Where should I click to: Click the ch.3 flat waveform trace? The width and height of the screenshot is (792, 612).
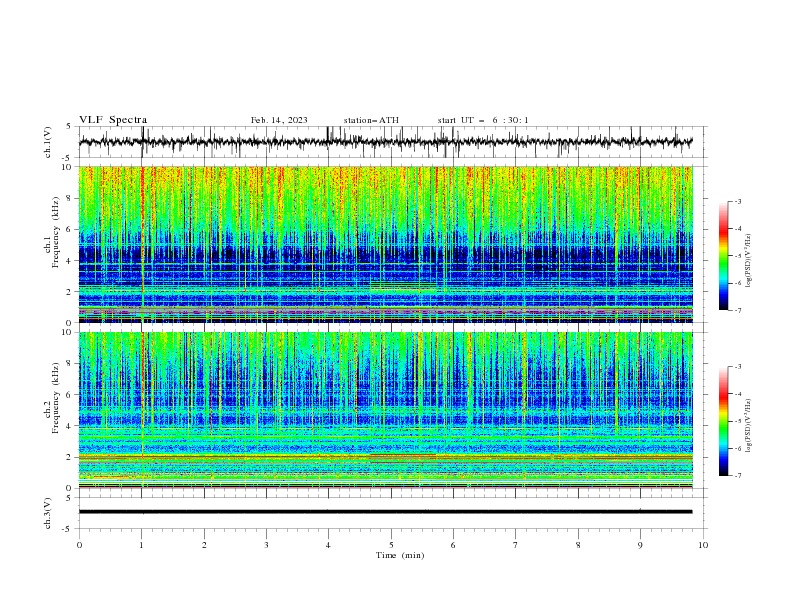pos(385,512)
